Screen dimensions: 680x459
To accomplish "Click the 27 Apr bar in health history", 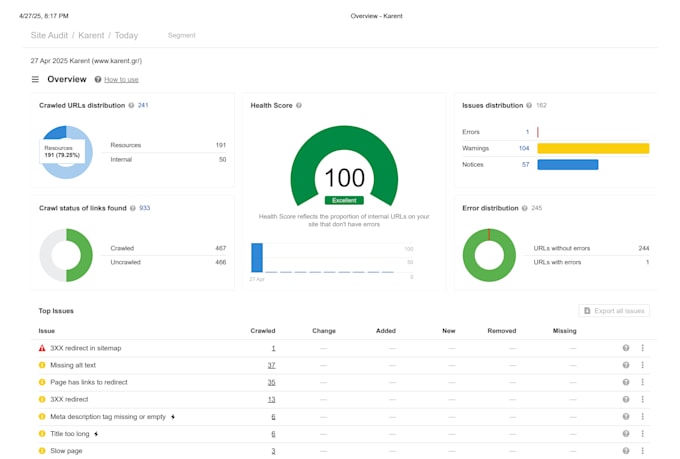I will pos(257,258).
